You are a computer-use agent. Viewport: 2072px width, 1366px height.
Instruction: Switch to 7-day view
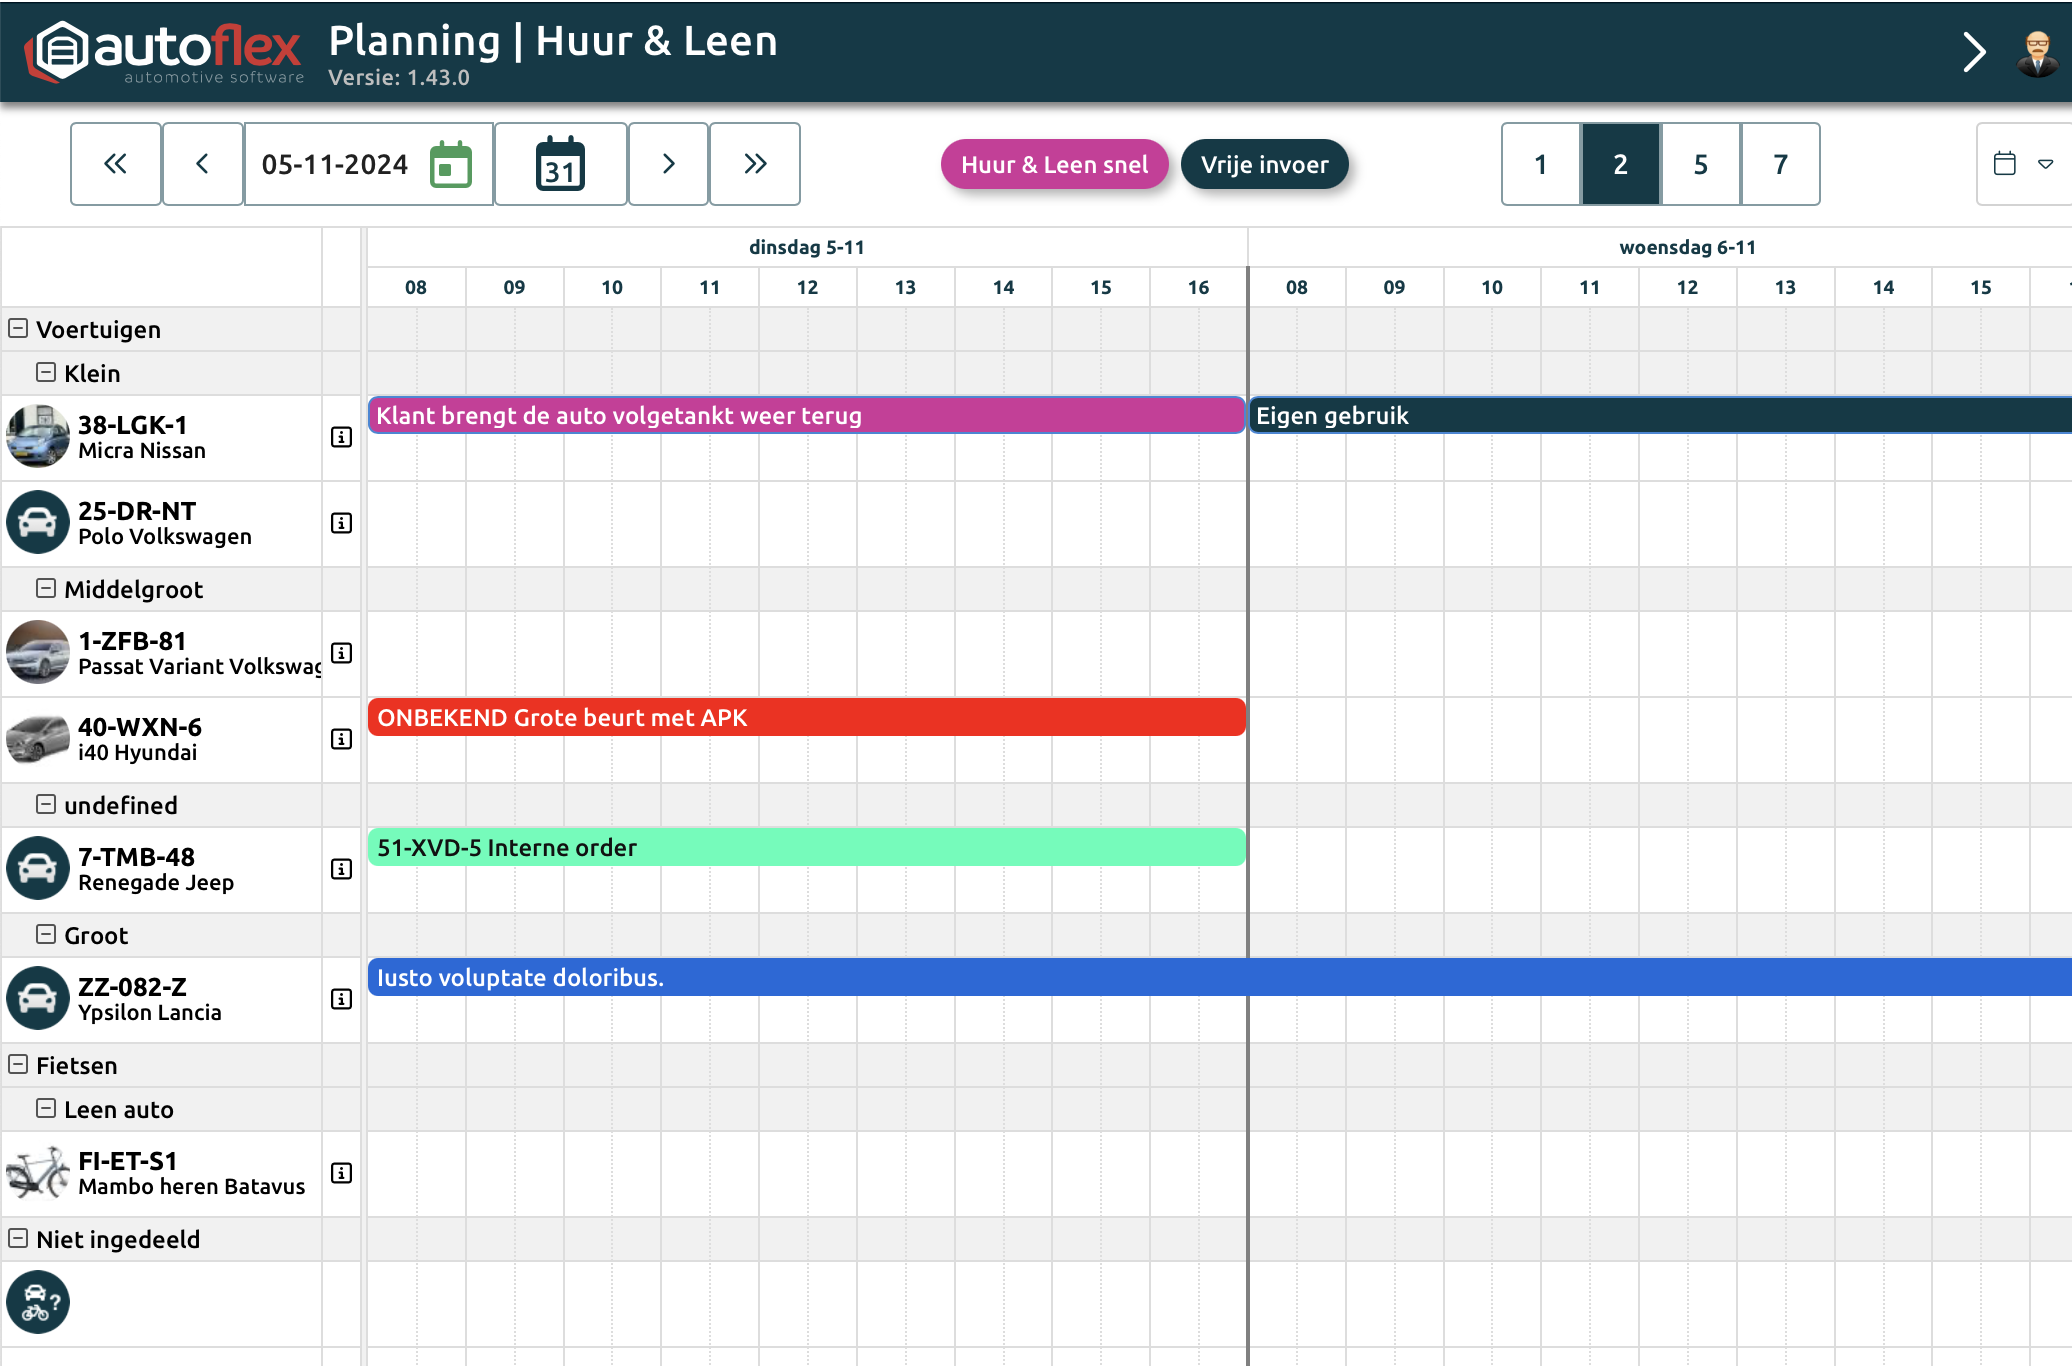tap(1780, 164)
